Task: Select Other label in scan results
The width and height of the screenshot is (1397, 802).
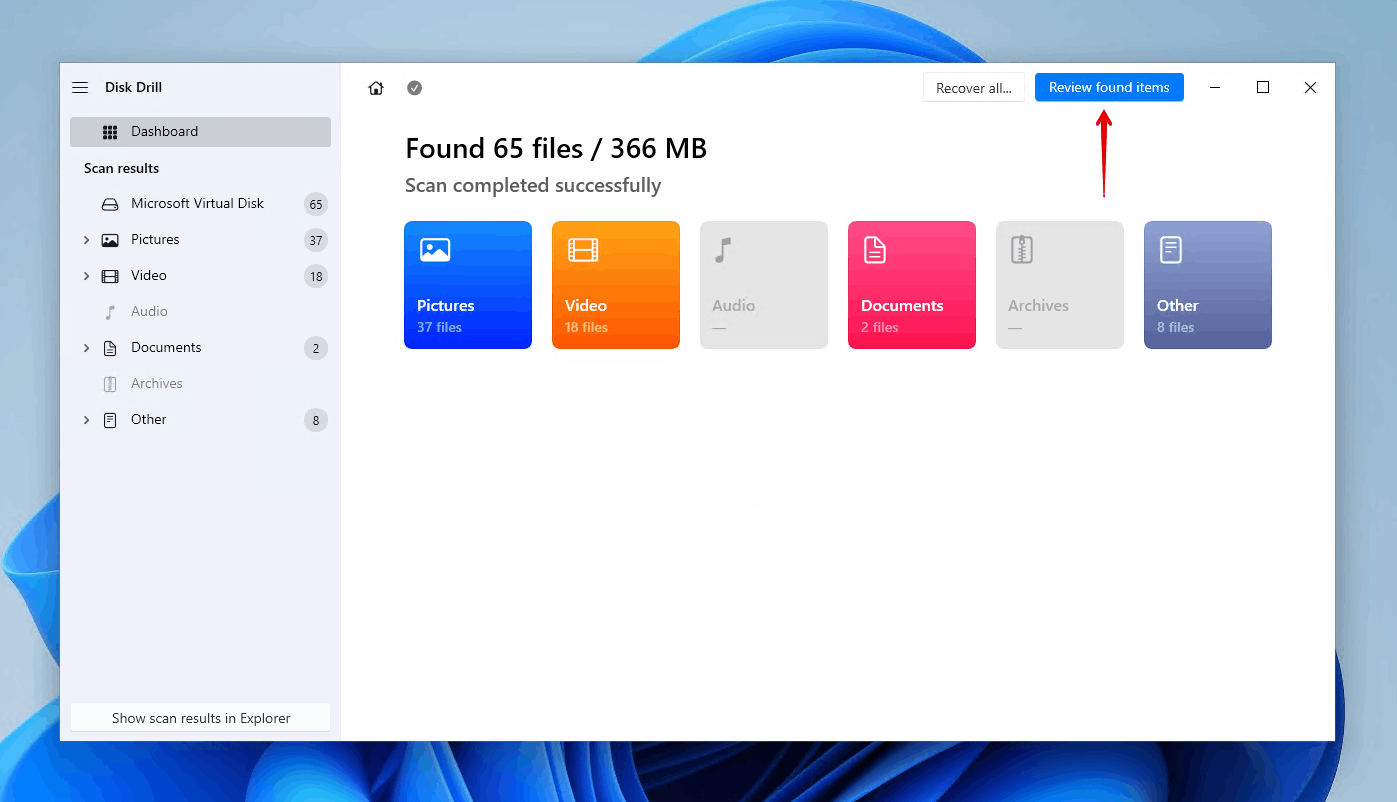Action: (x=149, y=419)
